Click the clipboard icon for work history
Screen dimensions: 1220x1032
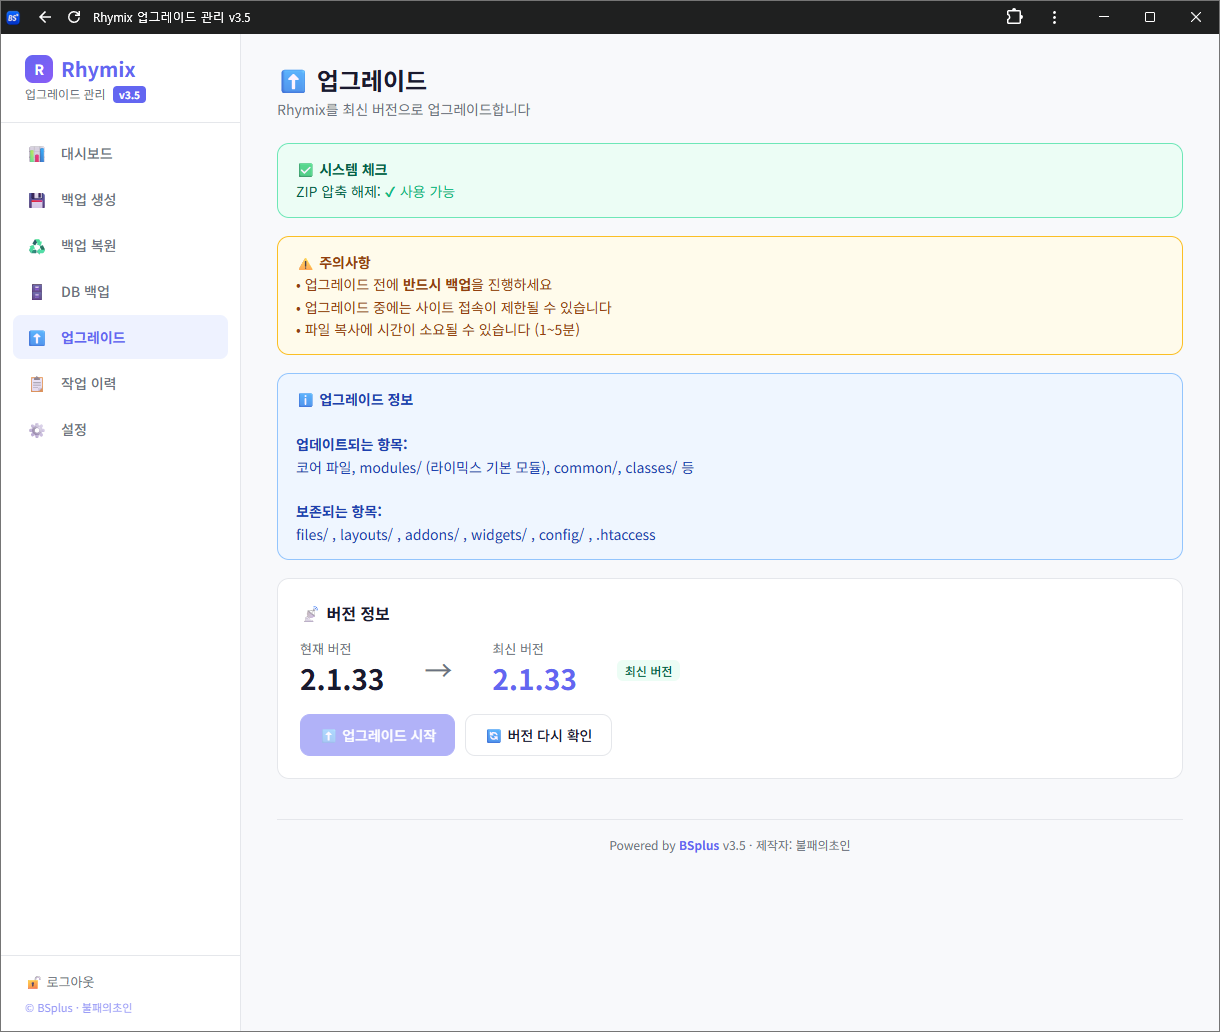pos(37,384)
